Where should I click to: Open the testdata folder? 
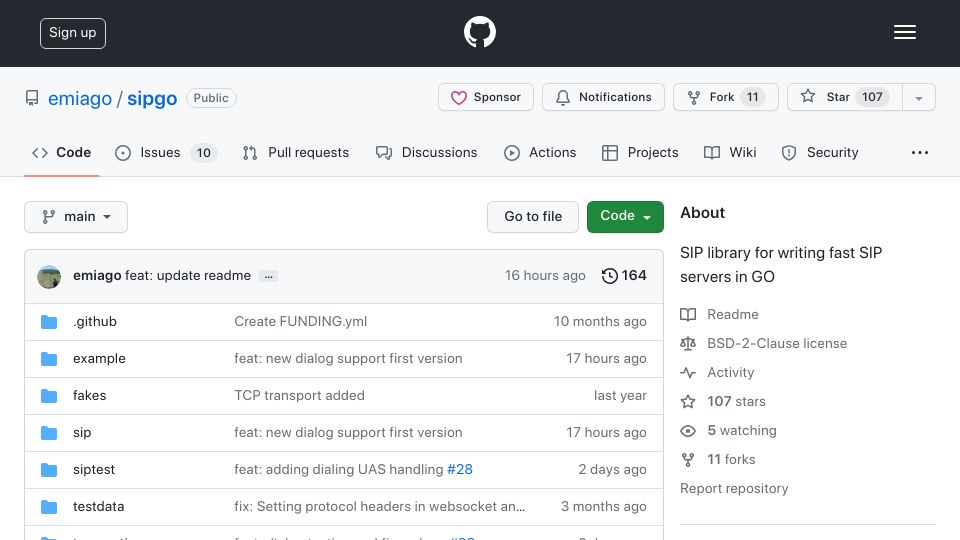pyautogui.click(x=99, y=506)
